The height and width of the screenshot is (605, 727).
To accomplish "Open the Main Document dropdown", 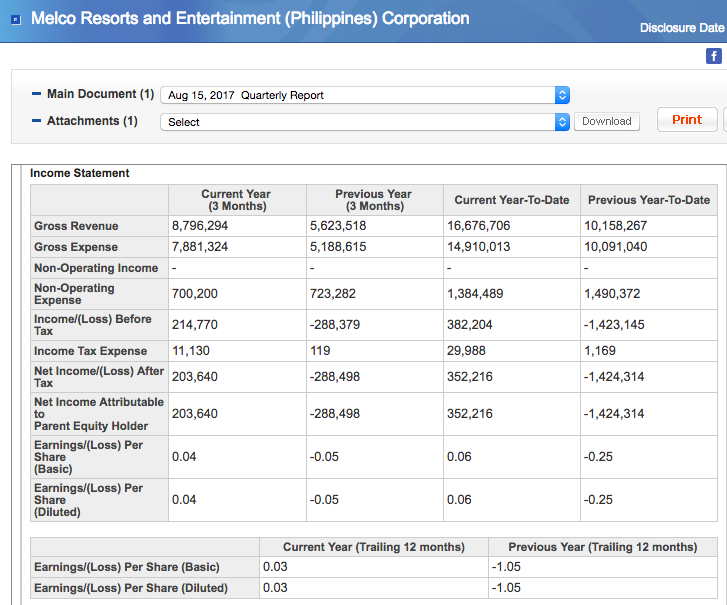I will [365, 95].
